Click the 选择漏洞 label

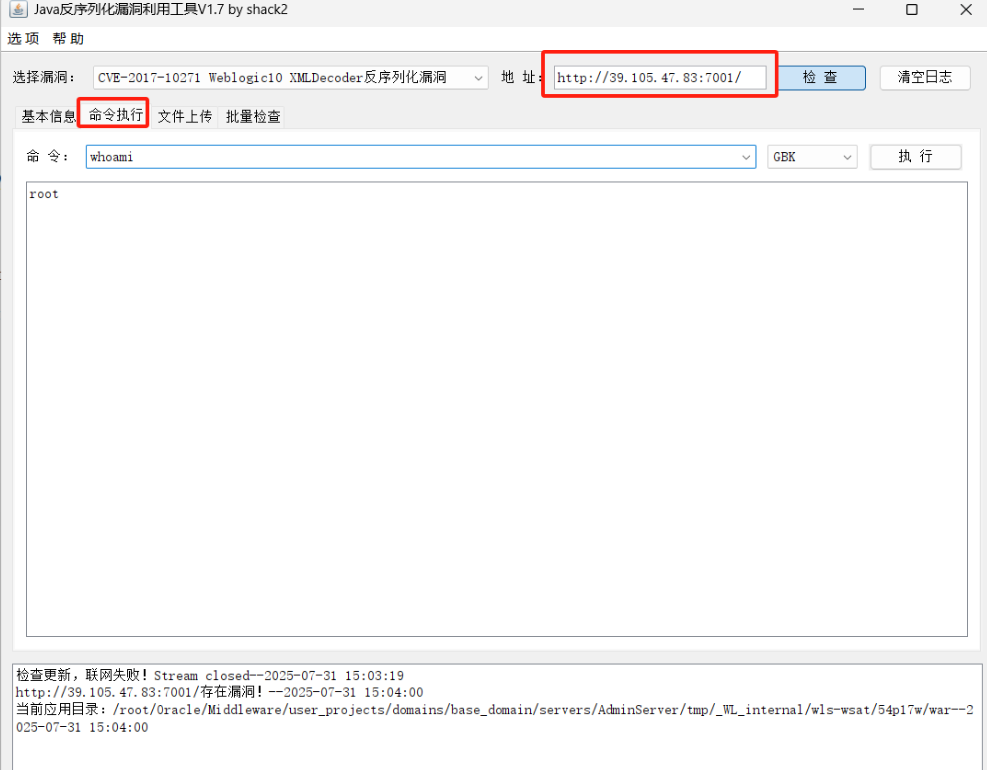[43, 77]
